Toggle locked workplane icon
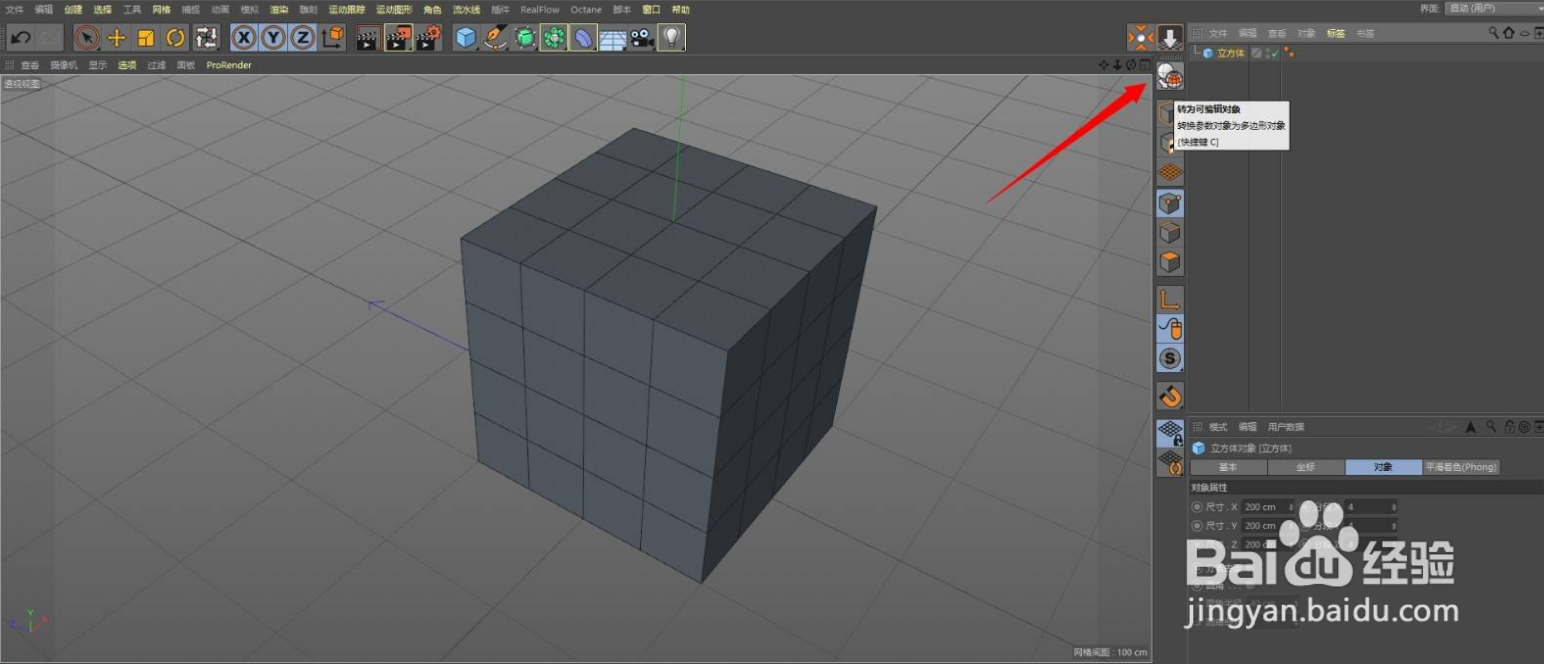Viewport: 1544px width, 664px height. pyautogui.click(x=1170, y=432)
